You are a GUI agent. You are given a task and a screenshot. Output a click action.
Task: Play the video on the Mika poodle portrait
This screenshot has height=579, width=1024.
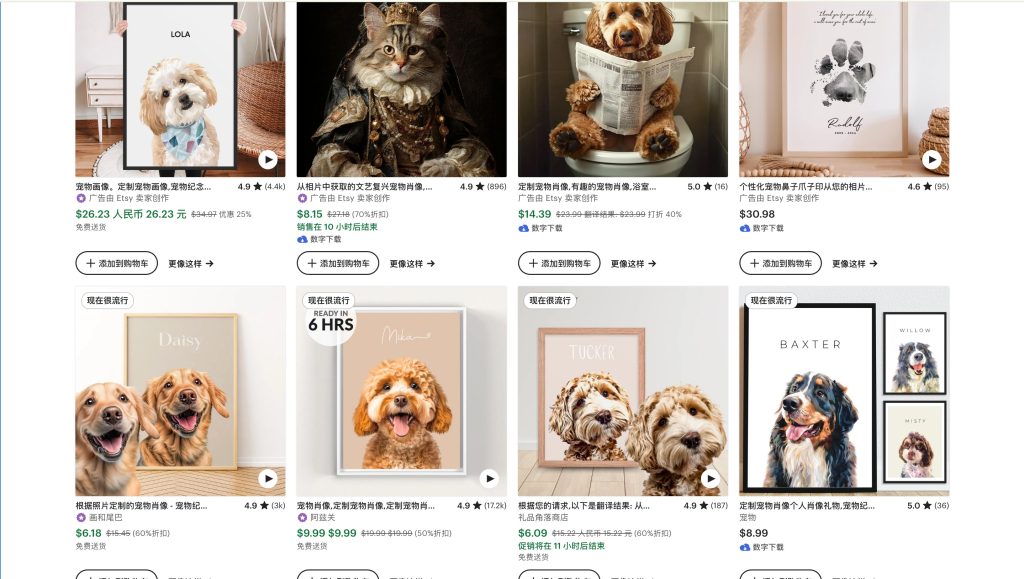pyautogui.click(x=489, y=479)
